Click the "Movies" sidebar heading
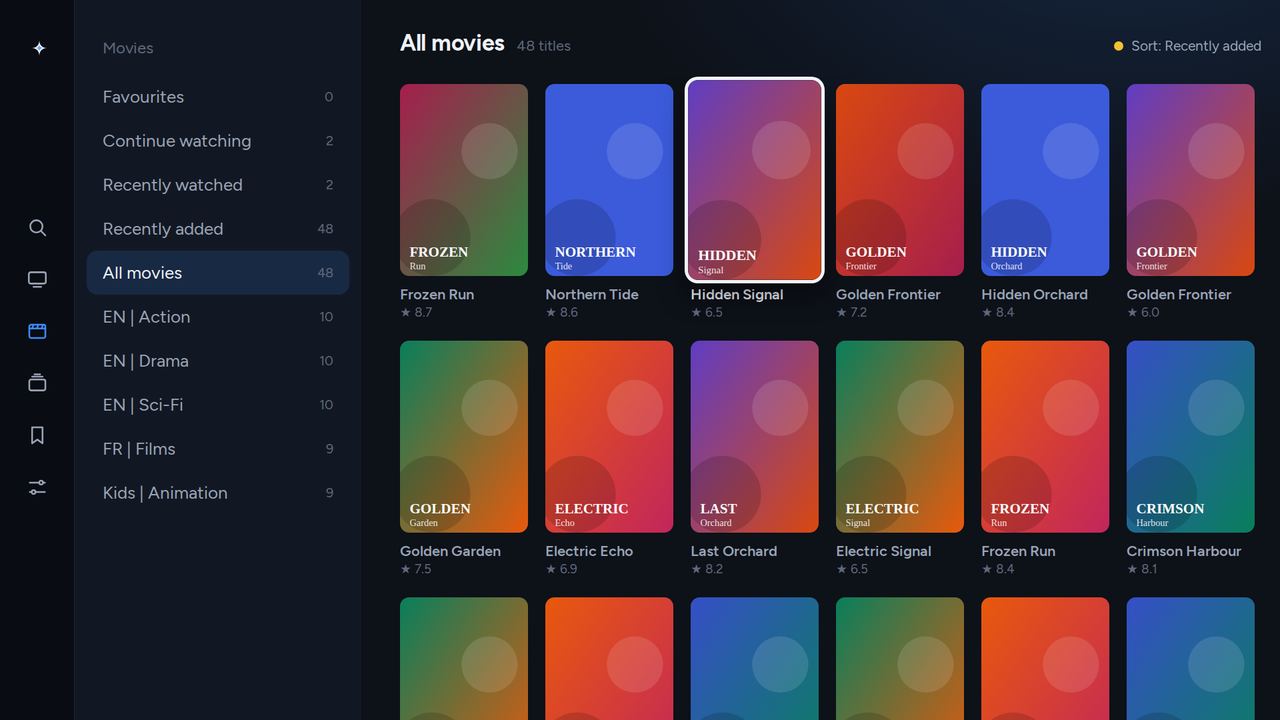 click(x=128, y=48)
